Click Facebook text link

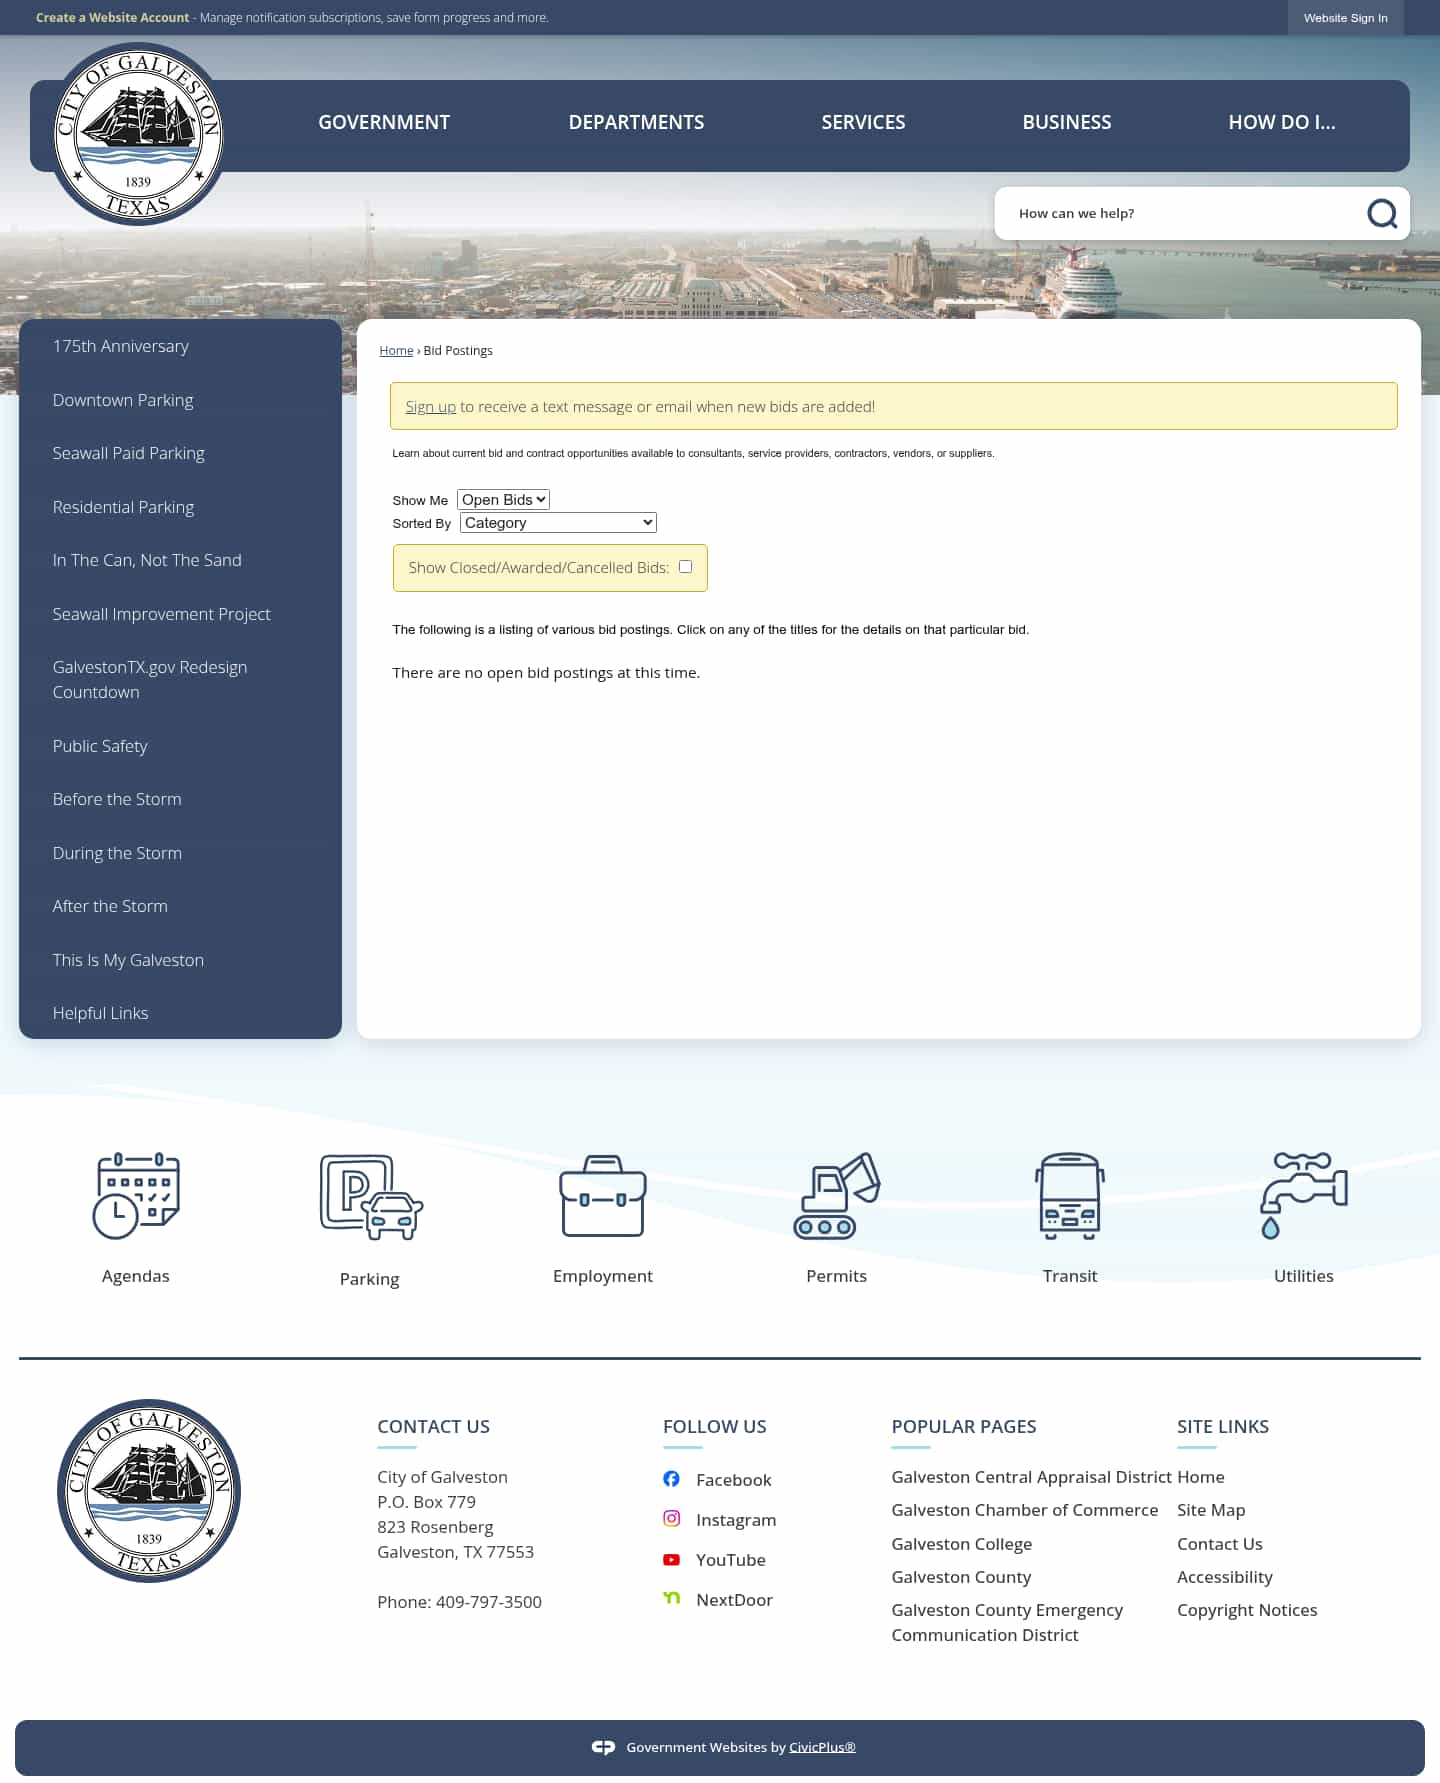(733, 1480)
